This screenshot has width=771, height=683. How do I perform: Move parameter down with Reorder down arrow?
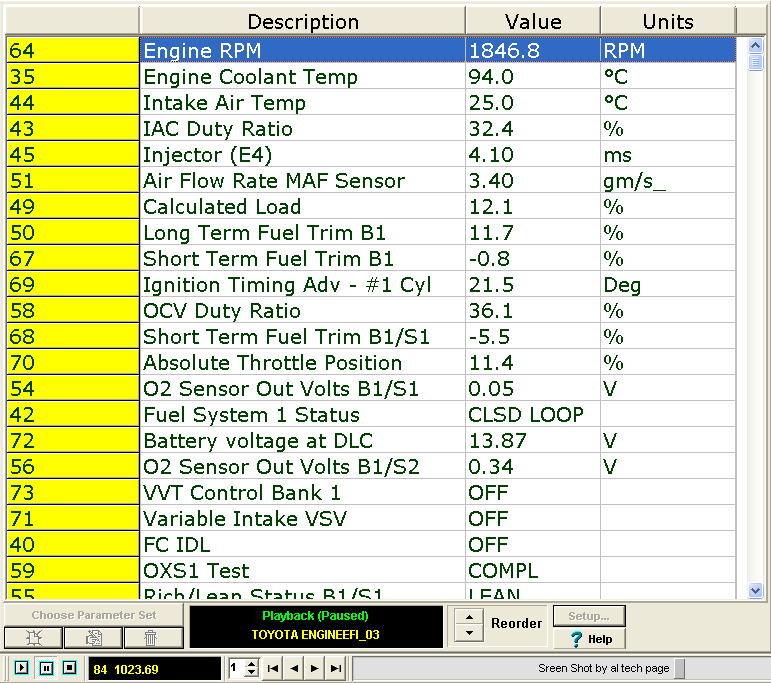coord(466,633)
